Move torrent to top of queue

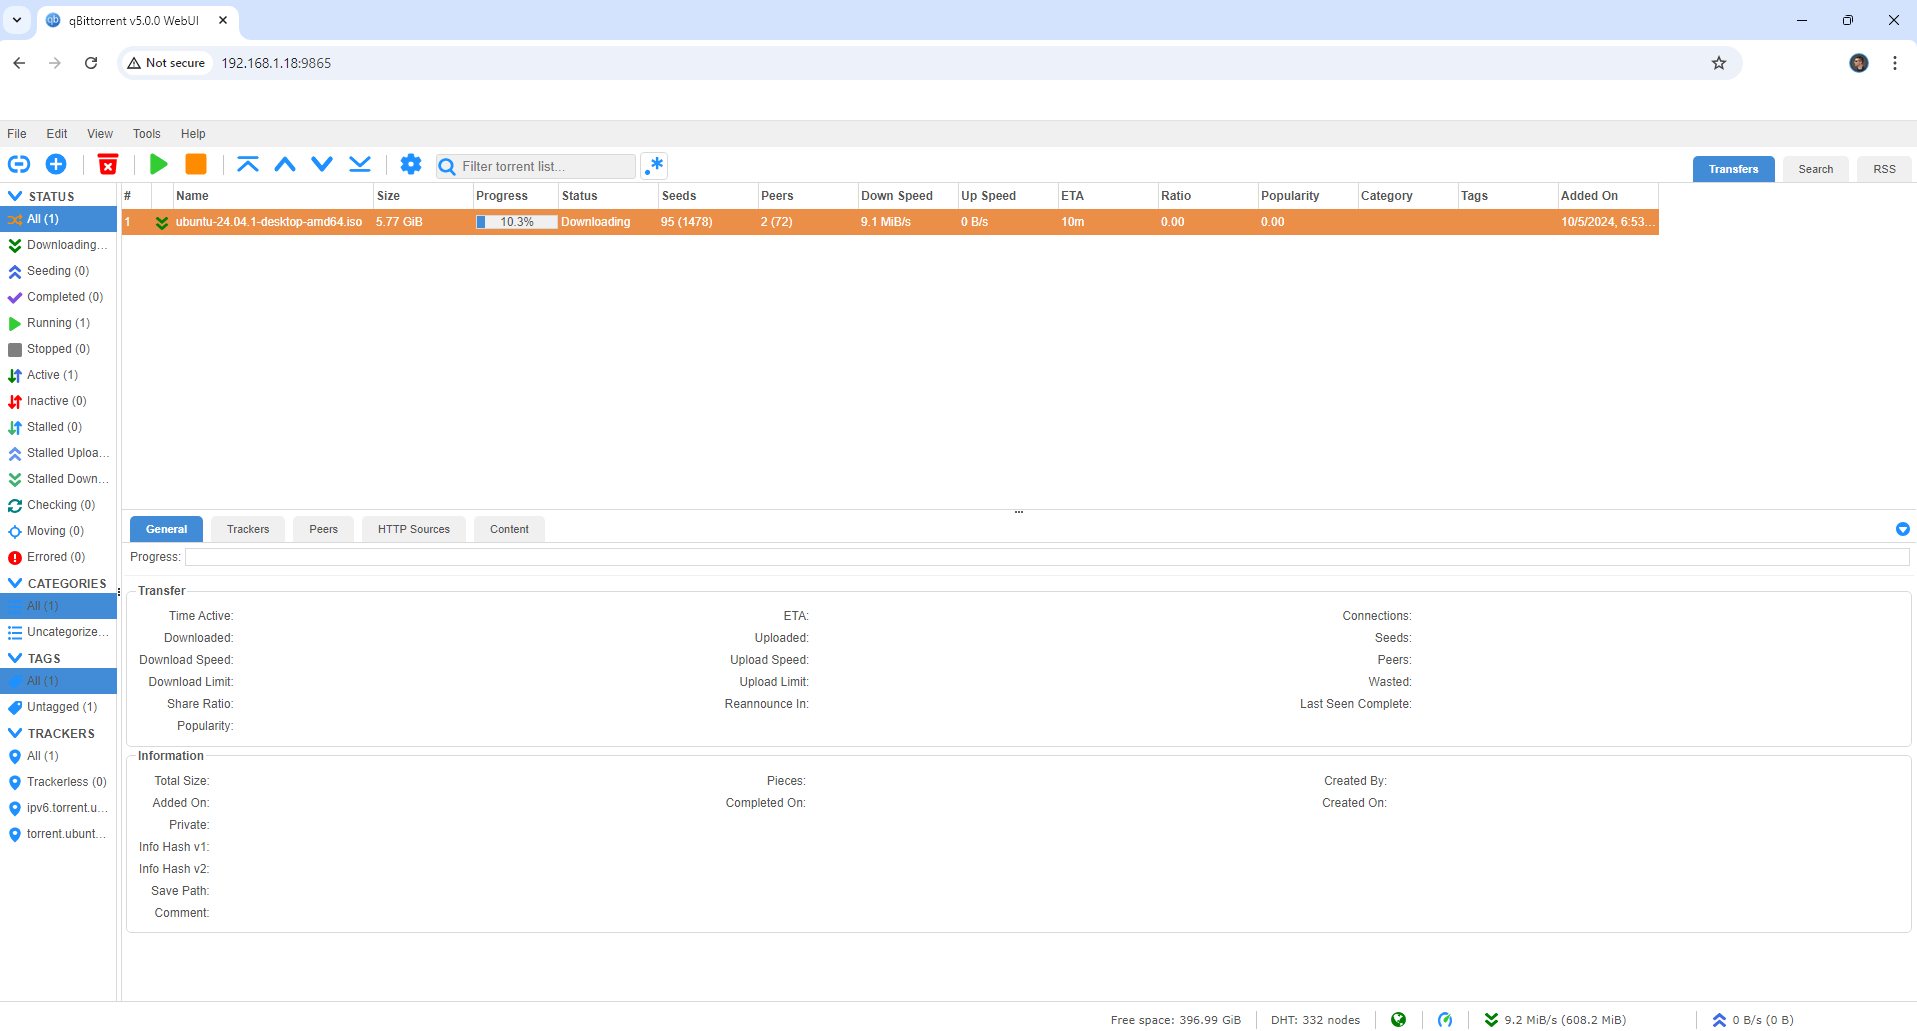click(x=248, y=164)
